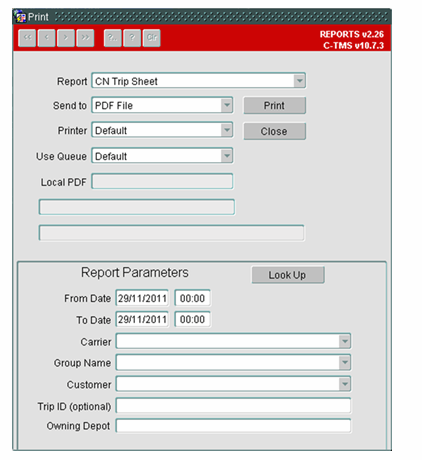Click the execute query '?' toolbar icon
Image resolution: width=422 pixels, height=460 pixels.
(x=132, y=38)
